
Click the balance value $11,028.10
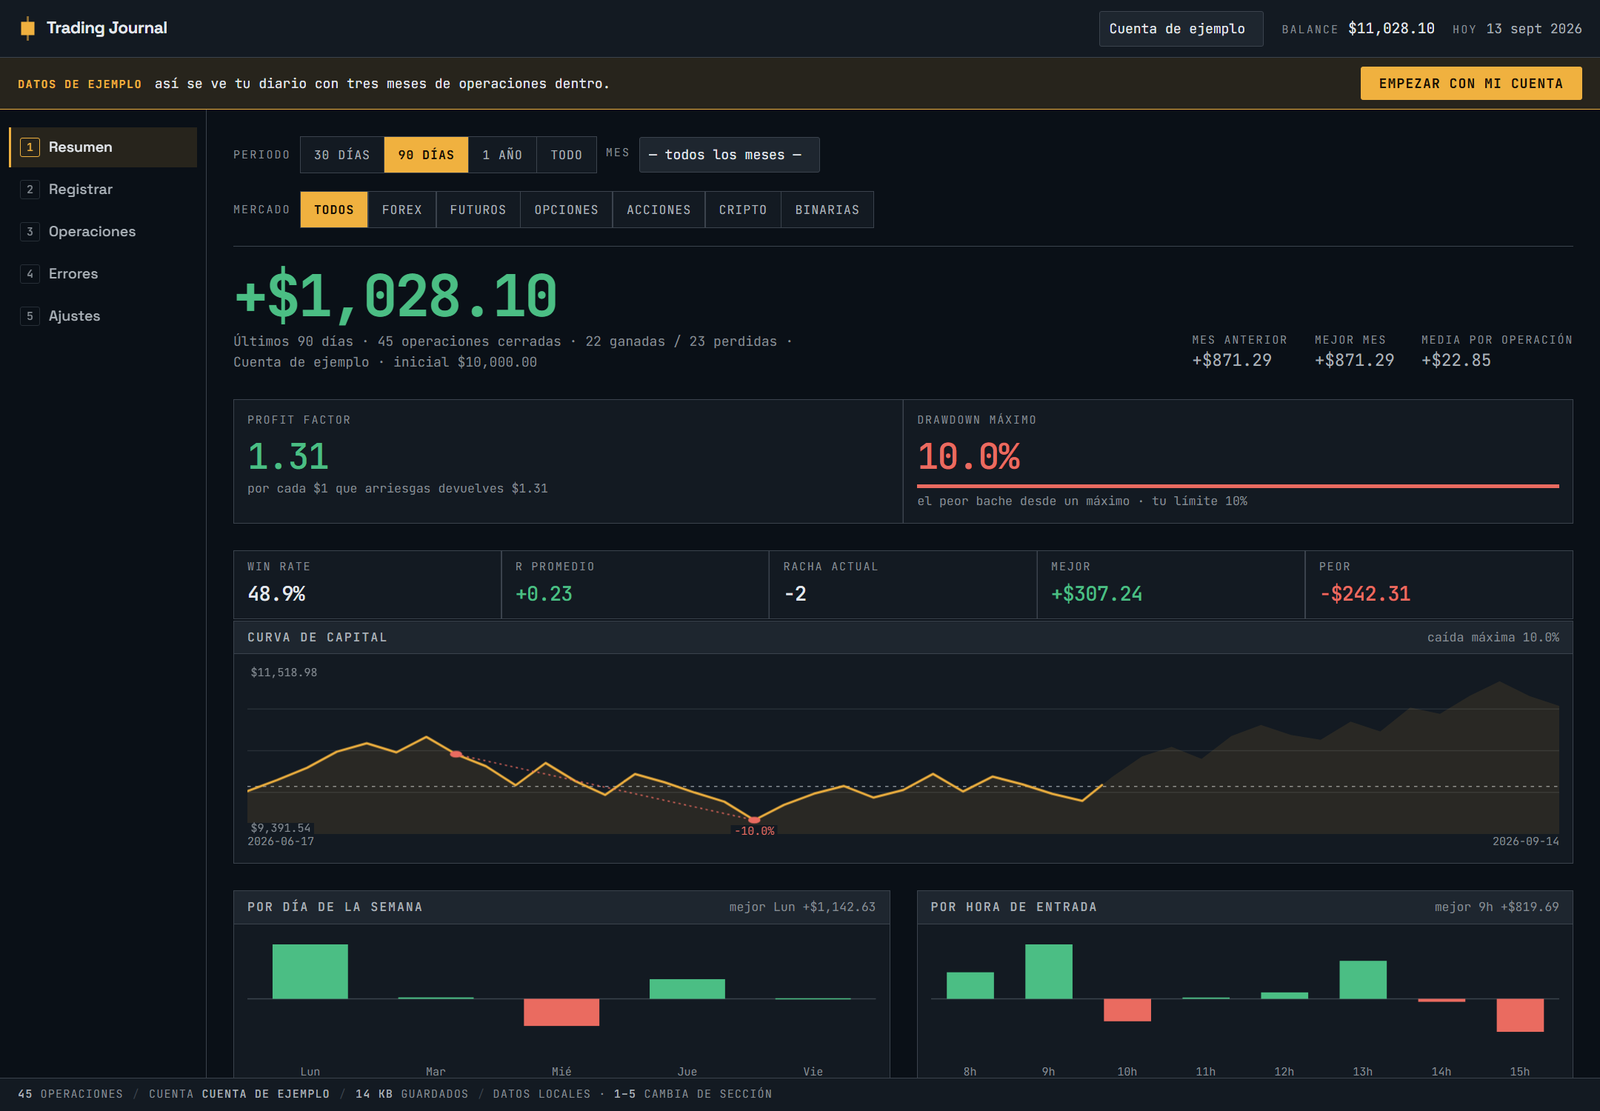point(1391,28)
